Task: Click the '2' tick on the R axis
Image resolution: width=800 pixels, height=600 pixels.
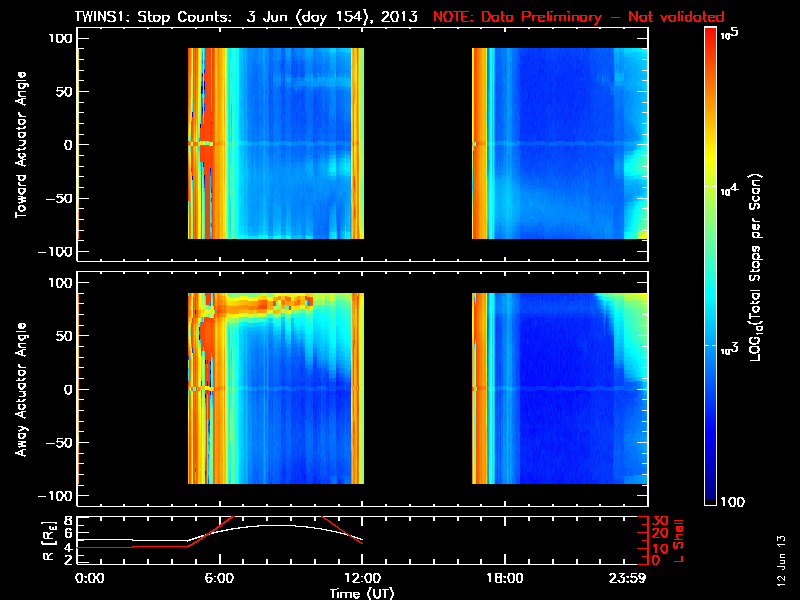Action: pos(68,560)
